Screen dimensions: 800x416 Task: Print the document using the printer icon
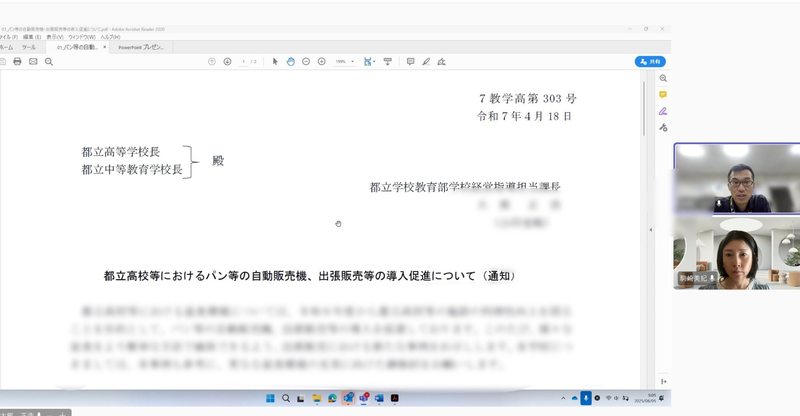pyautogui.click(x=17, y=61)
